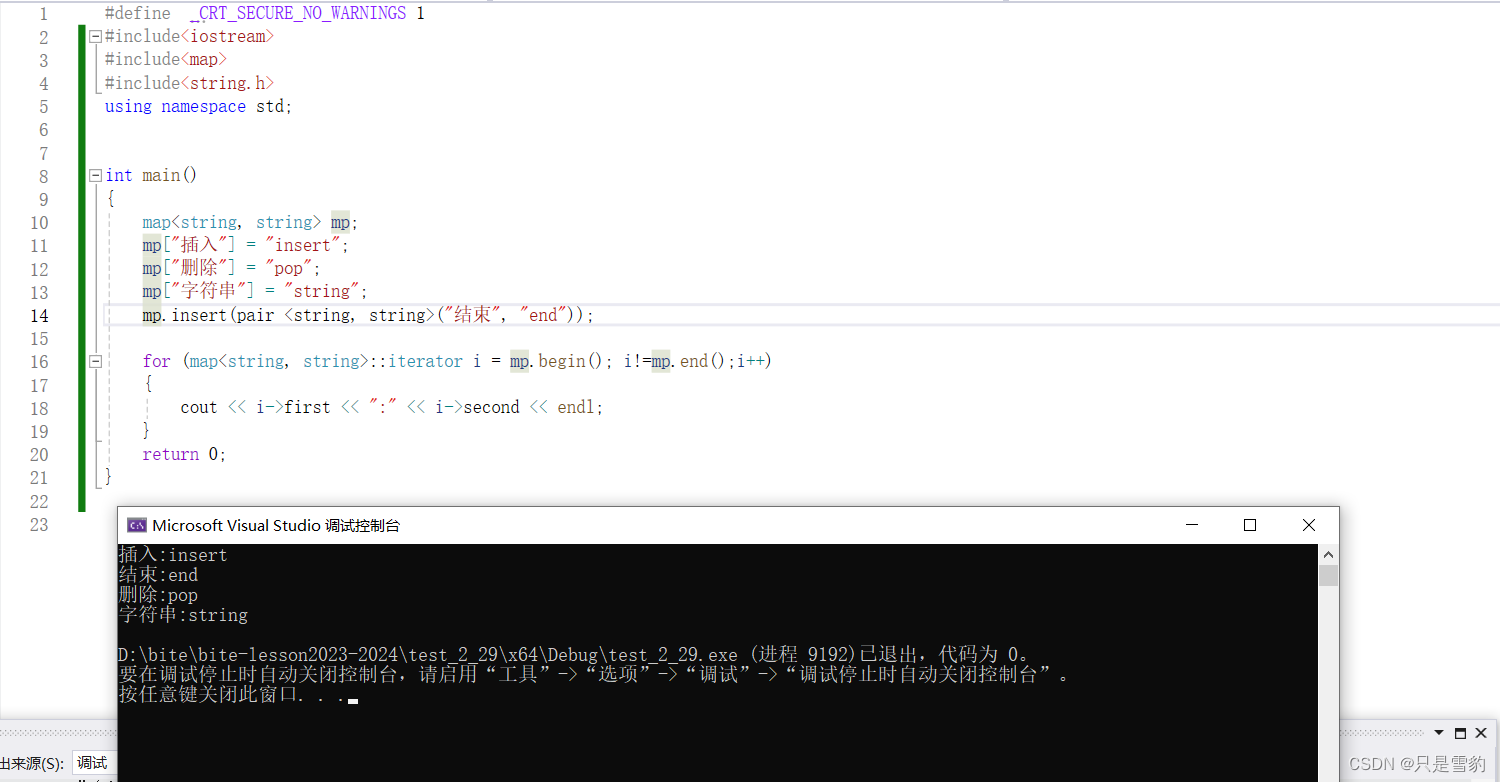Collapse the int main() function fold
The width and height of the screenshot is (1500, 782).
95,176
